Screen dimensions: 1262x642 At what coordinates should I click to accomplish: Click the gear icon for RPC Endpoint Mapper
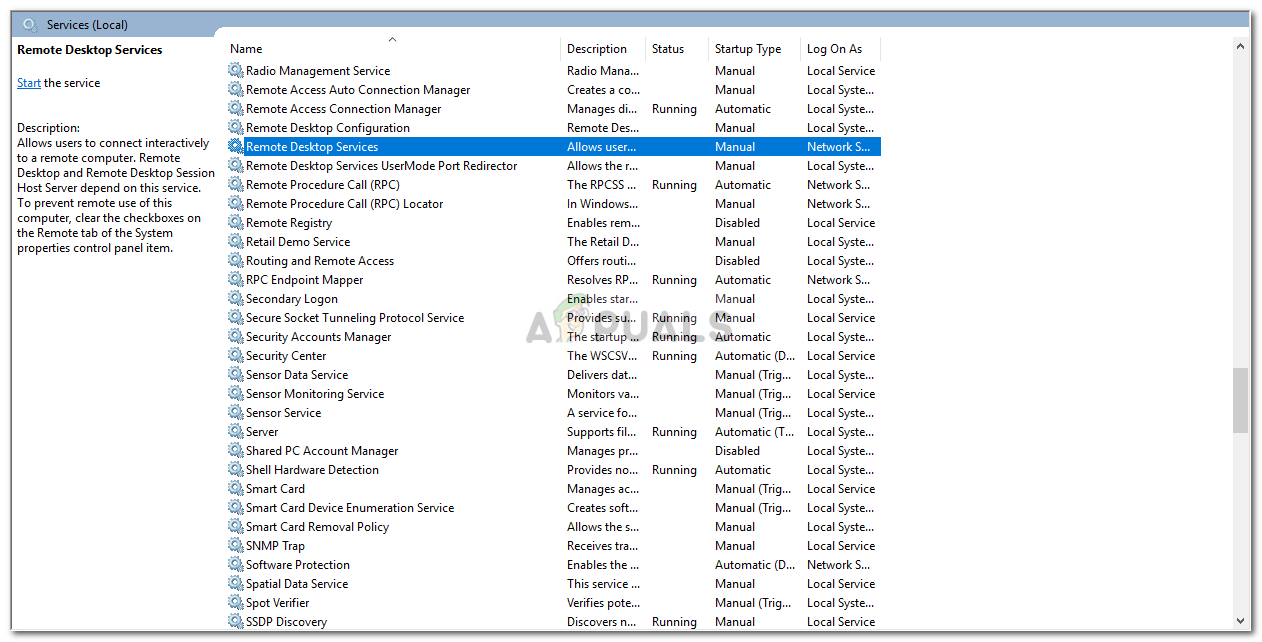click(x=235, y=280)
